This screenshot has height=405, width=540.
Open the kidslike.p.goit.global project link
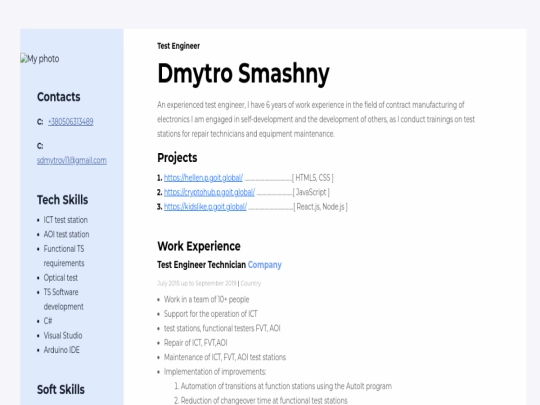coord(205,207)
